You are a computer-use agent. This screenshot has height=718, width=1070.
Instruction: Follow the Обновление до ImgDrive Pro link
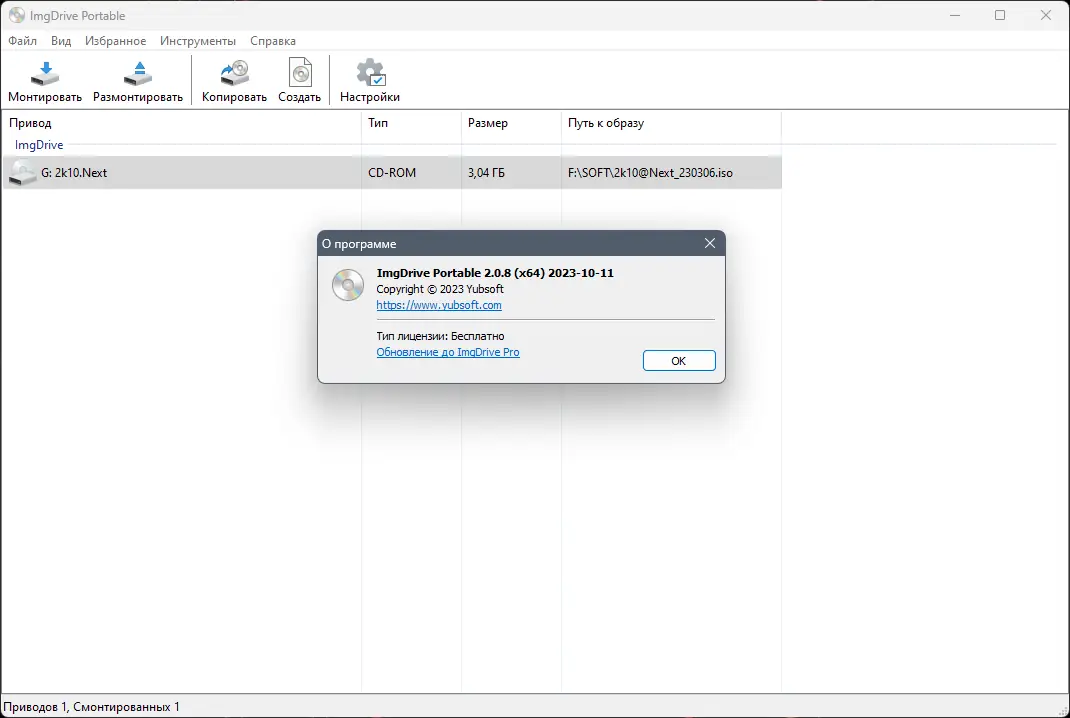click(448, 352)
